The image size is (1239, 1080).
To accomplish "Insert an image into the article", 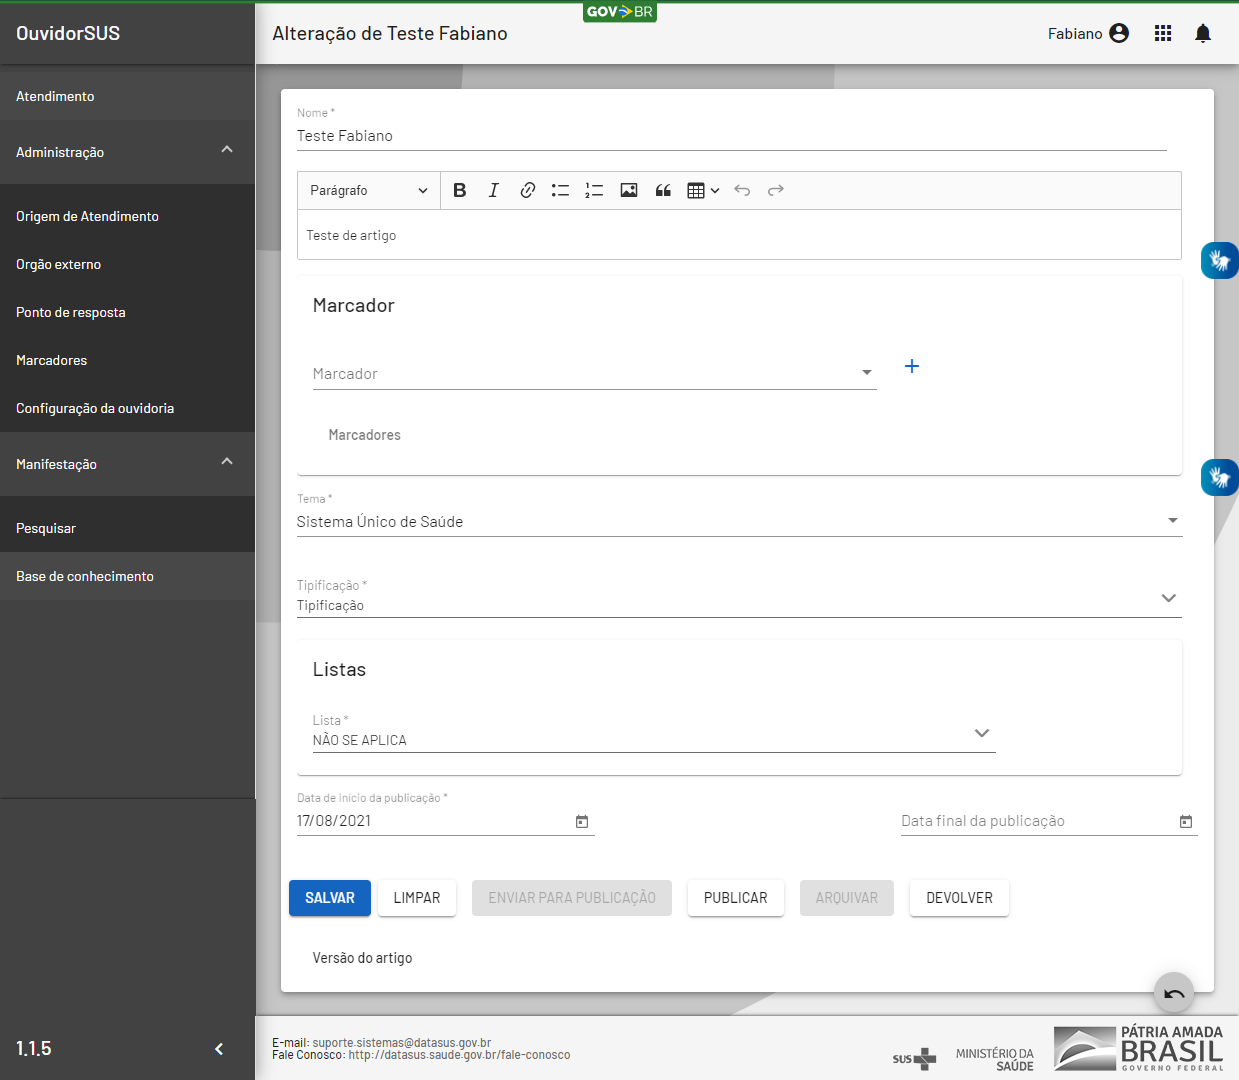I will [x=628, y=190].
